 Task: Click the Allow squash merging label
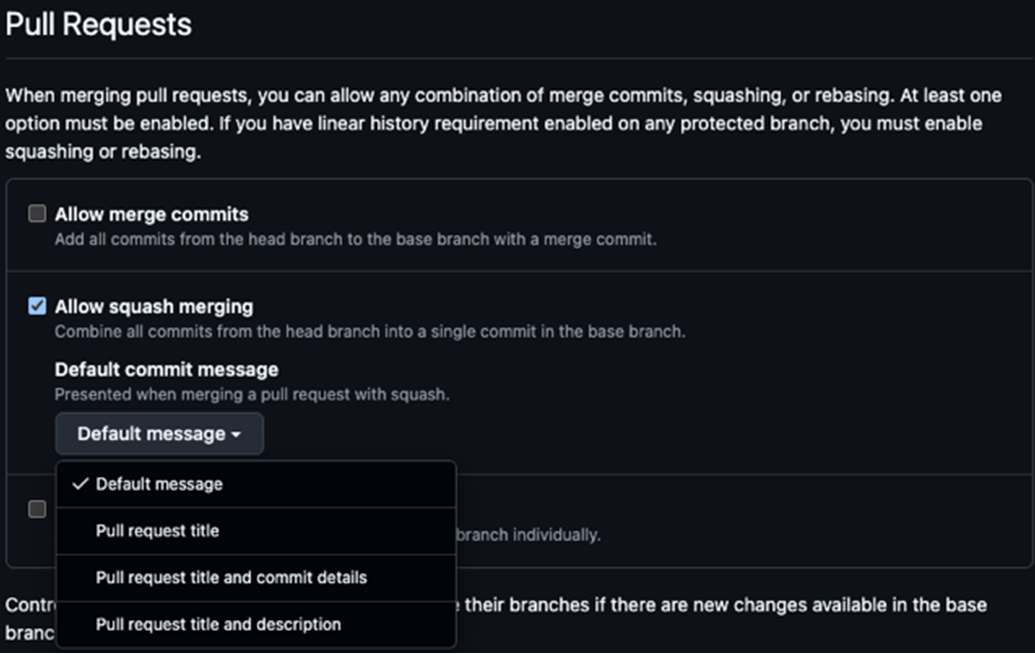[x=154, y=306]
